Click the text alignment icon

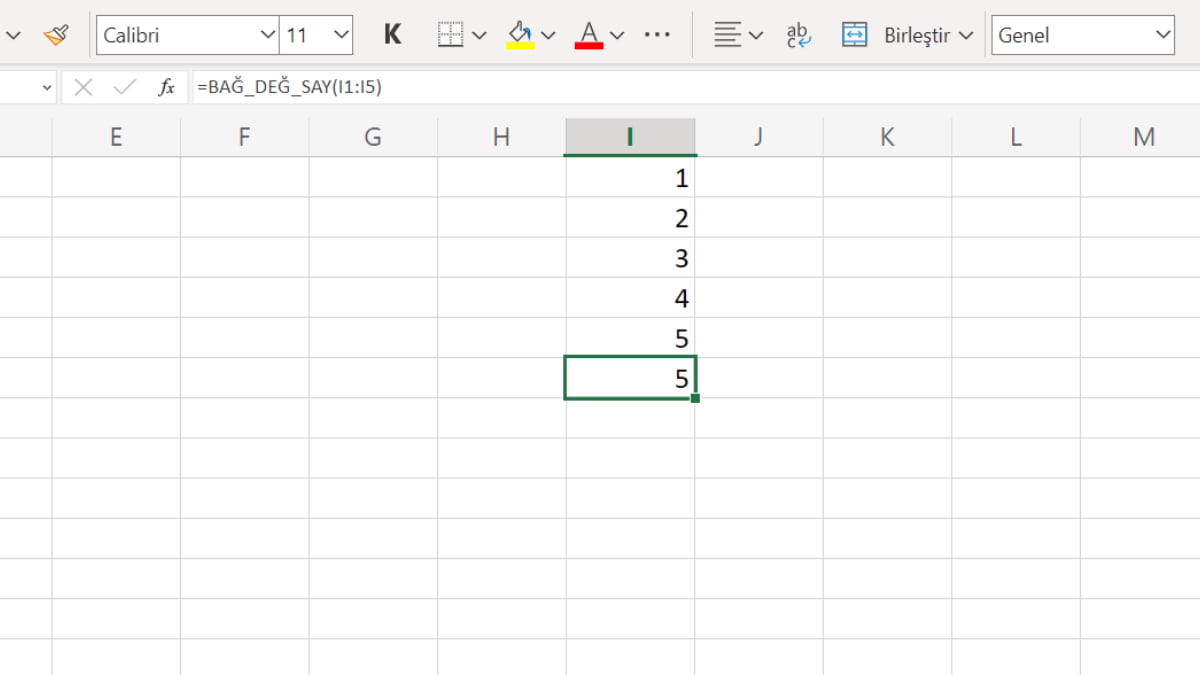(728, 35)
